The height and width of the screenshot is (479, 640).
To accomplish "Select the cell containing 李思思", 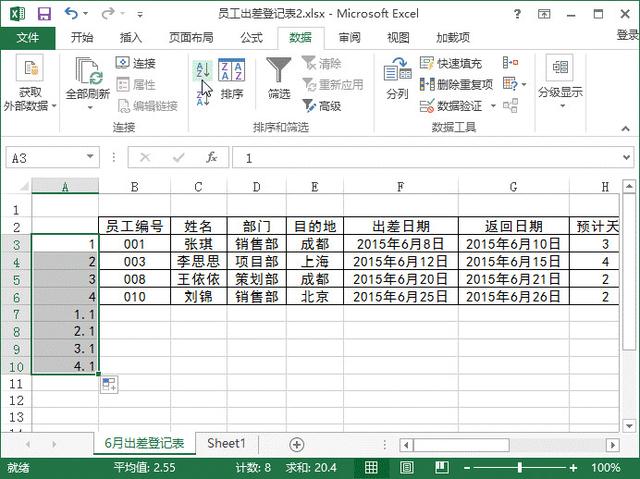I will 198,261.
